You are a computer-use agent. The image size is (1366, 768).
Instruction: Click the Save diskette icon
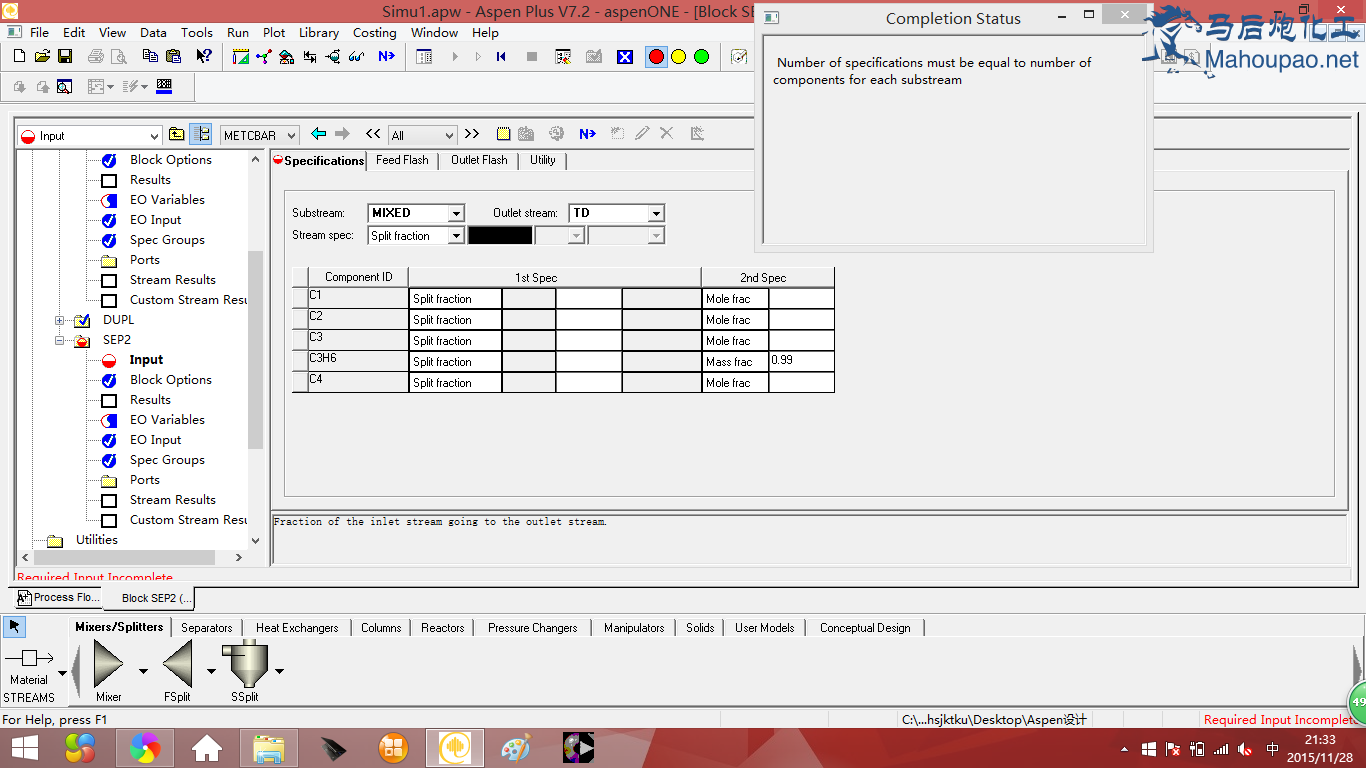(x=65, y=57)
